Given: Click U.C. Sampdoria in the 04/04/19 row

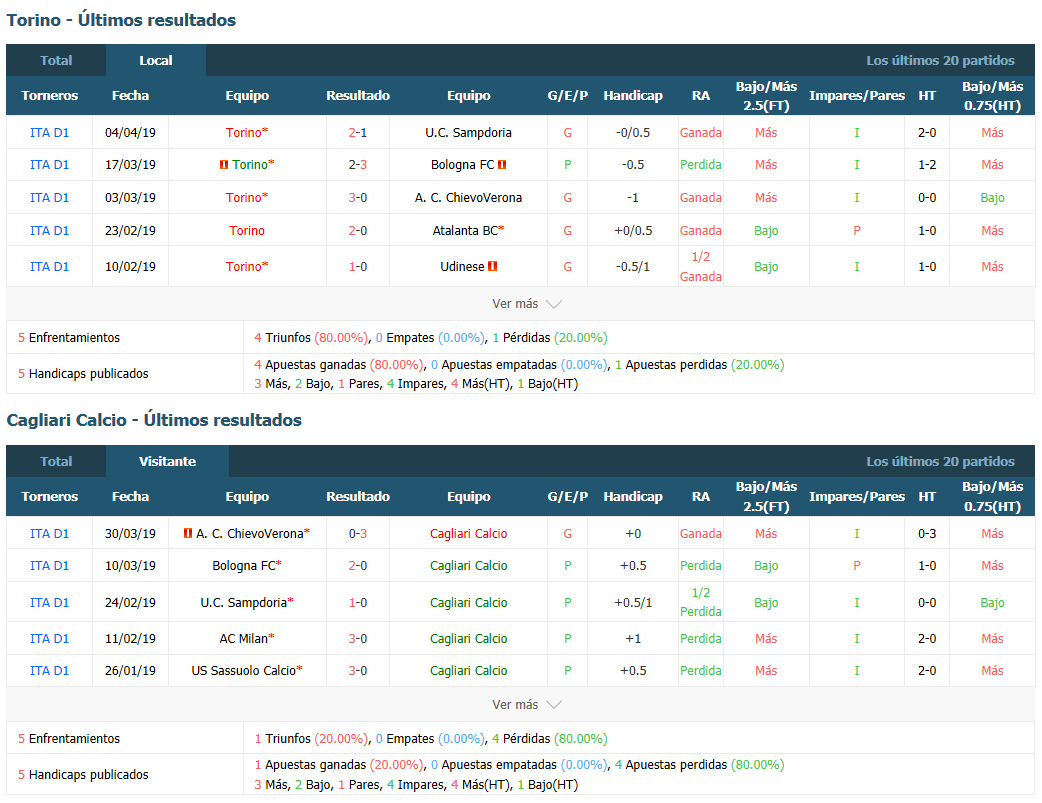Looking at the screenshot, I should point(469,133).
